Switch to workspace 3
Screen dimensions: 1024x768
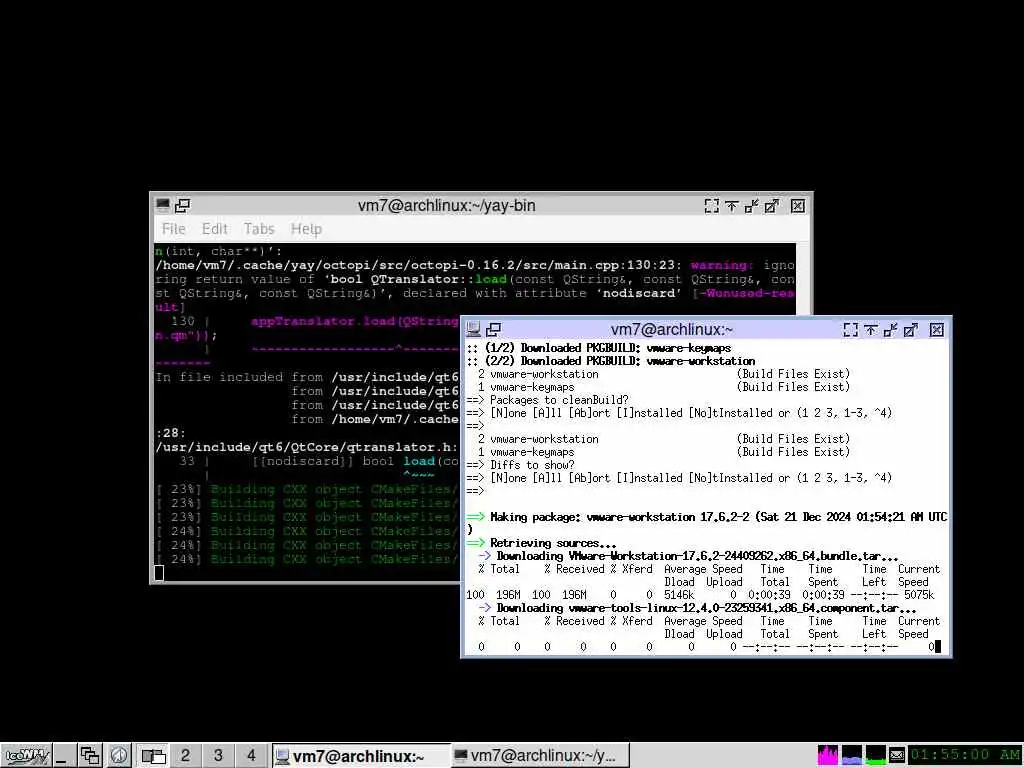point(218,756)
